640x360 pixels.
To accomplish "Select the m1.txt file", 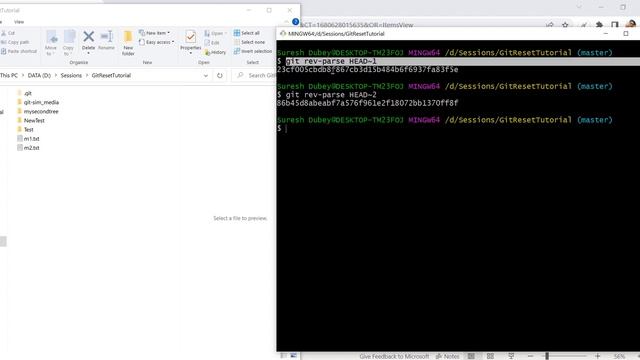I will (28, 139).
